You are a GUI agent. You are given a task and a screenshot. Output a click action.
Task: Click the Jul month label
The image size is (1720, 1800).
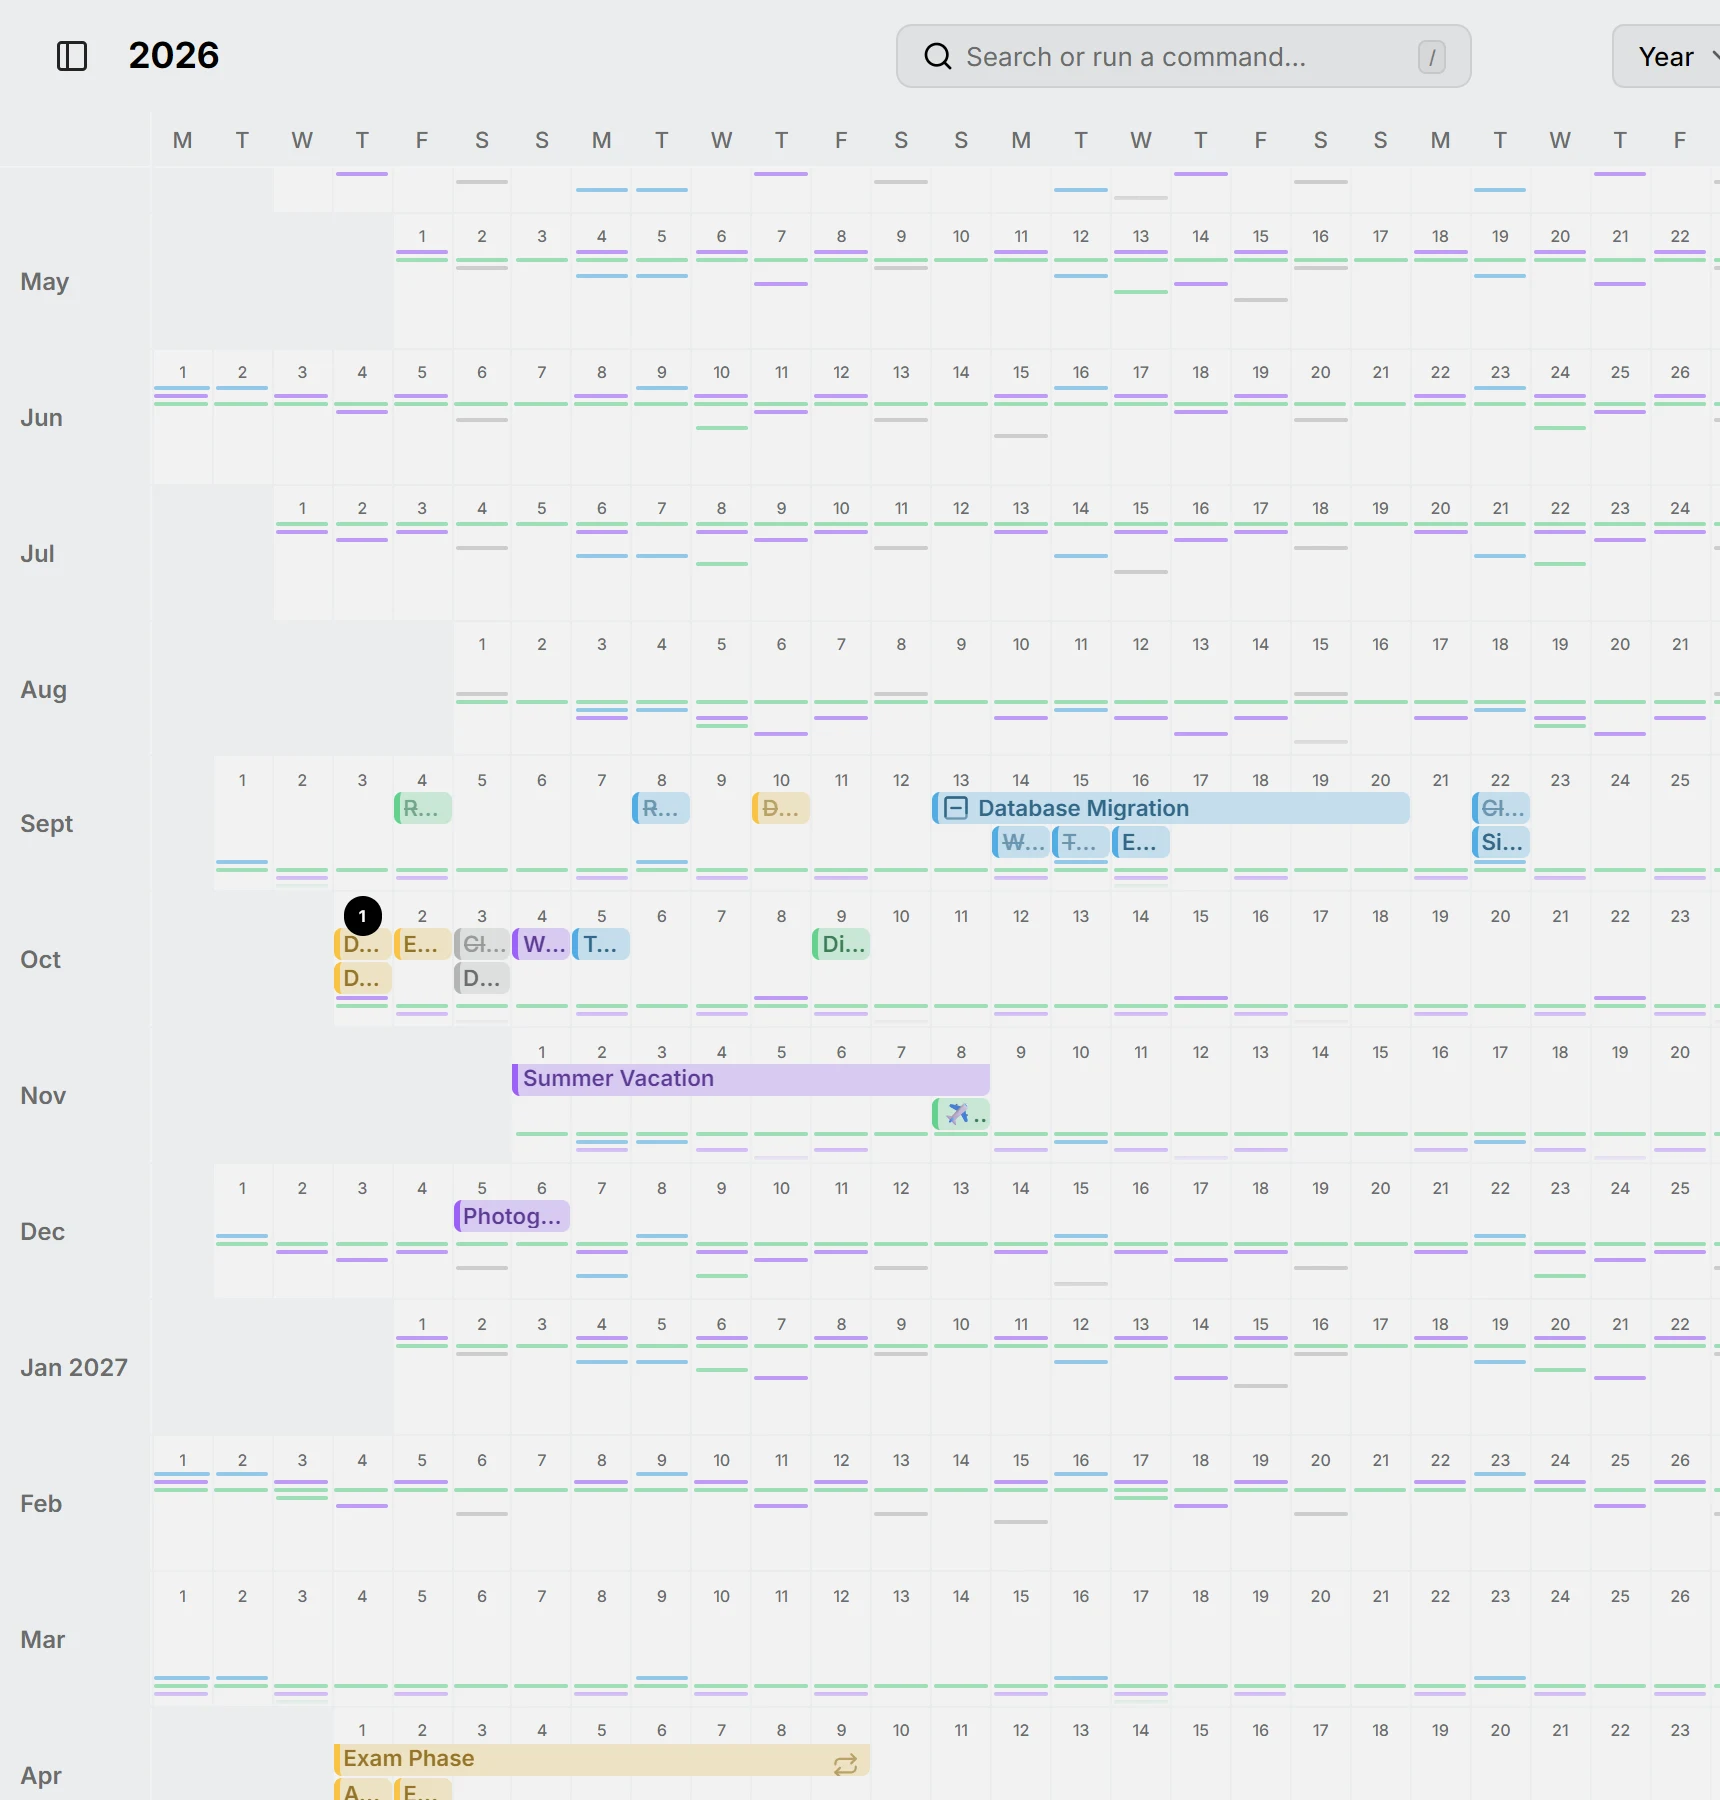tap(37, 554)
